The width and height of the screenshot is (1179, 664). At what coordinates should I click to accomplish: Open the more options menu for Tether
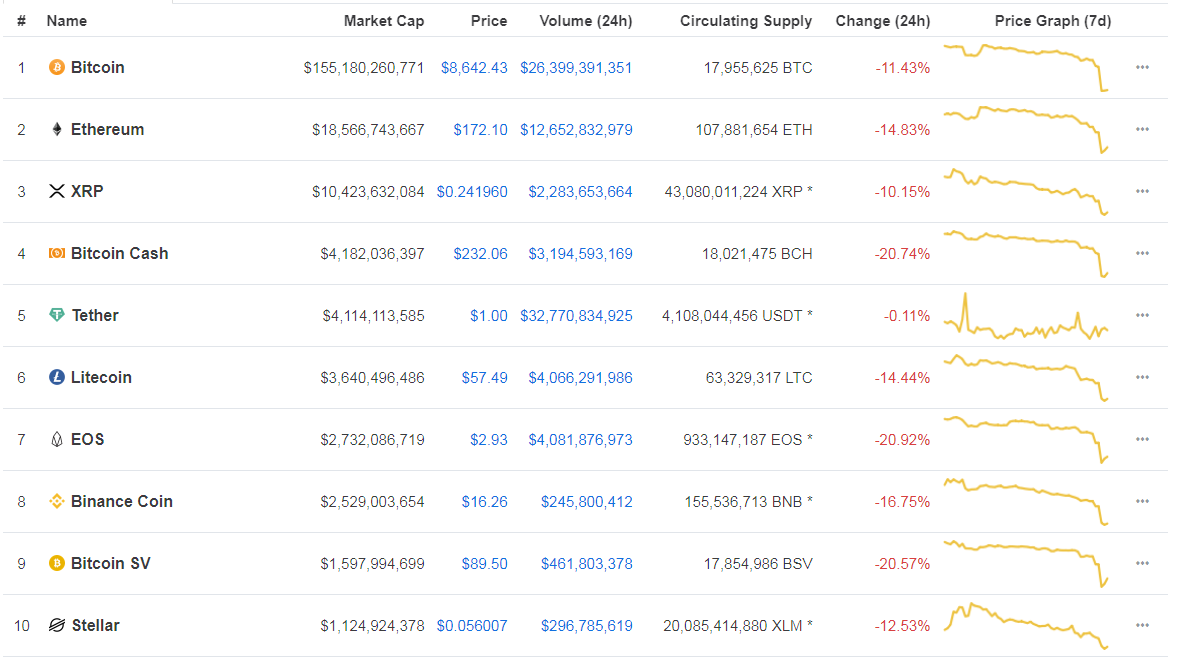coord(1142,315)
